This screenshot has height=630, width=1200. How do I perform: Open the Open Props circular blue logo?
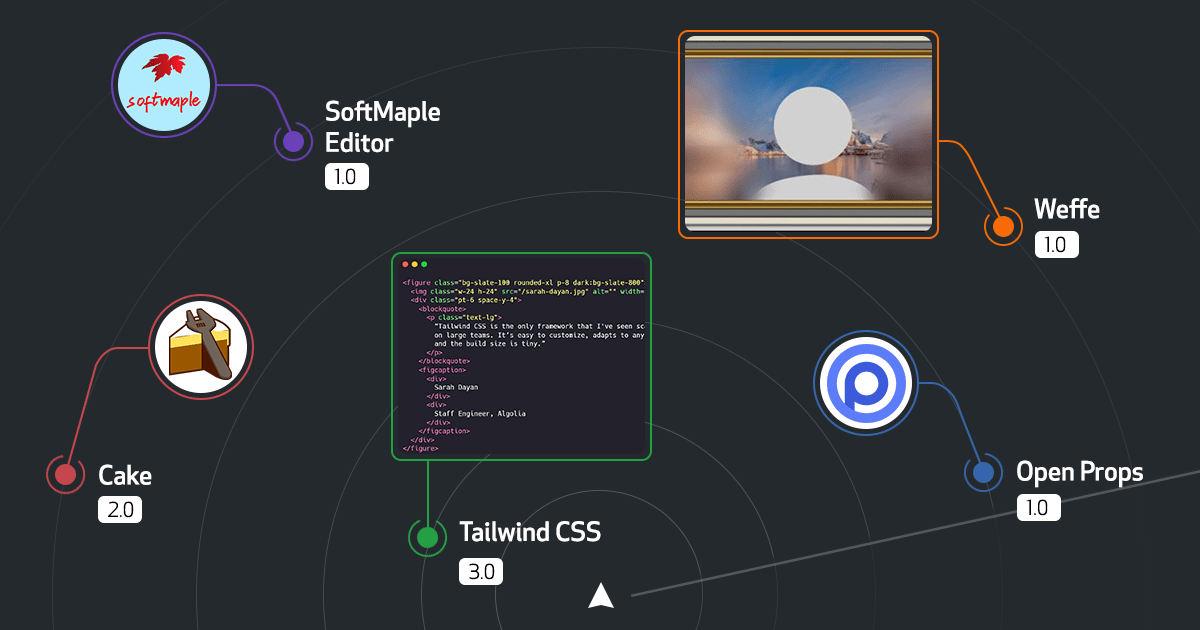[x=865, y=383]
